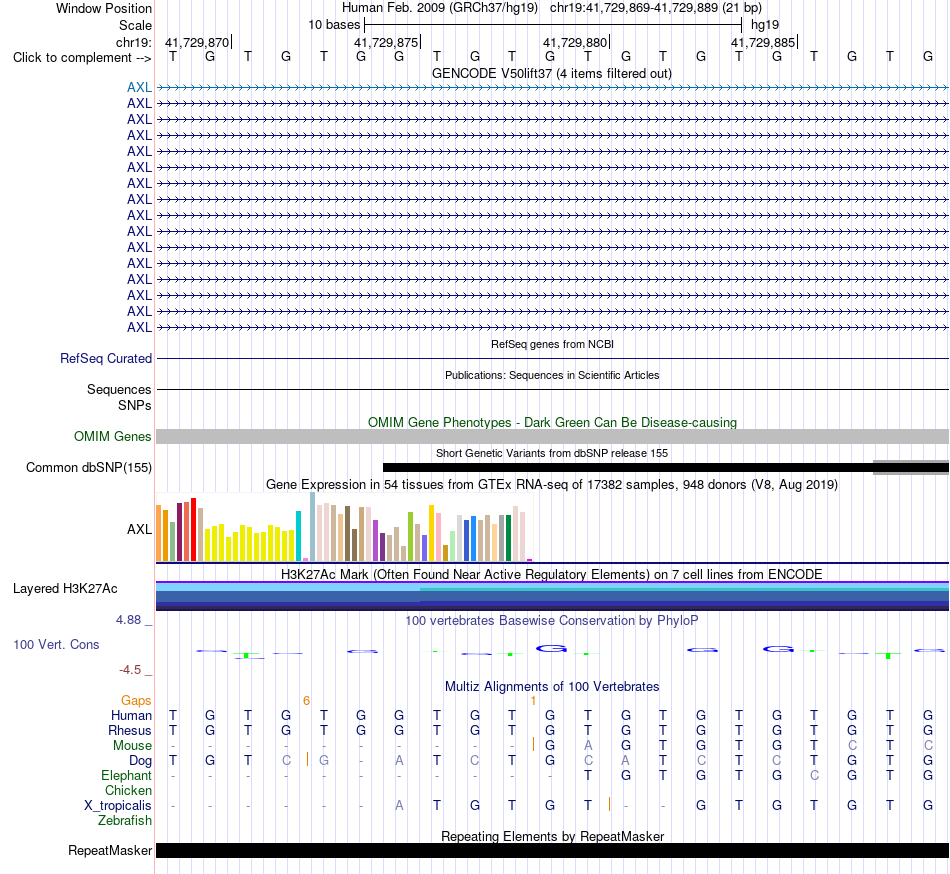Click the 'OMIM Genes' track label

pyautogui.click(x=112, y=436)
